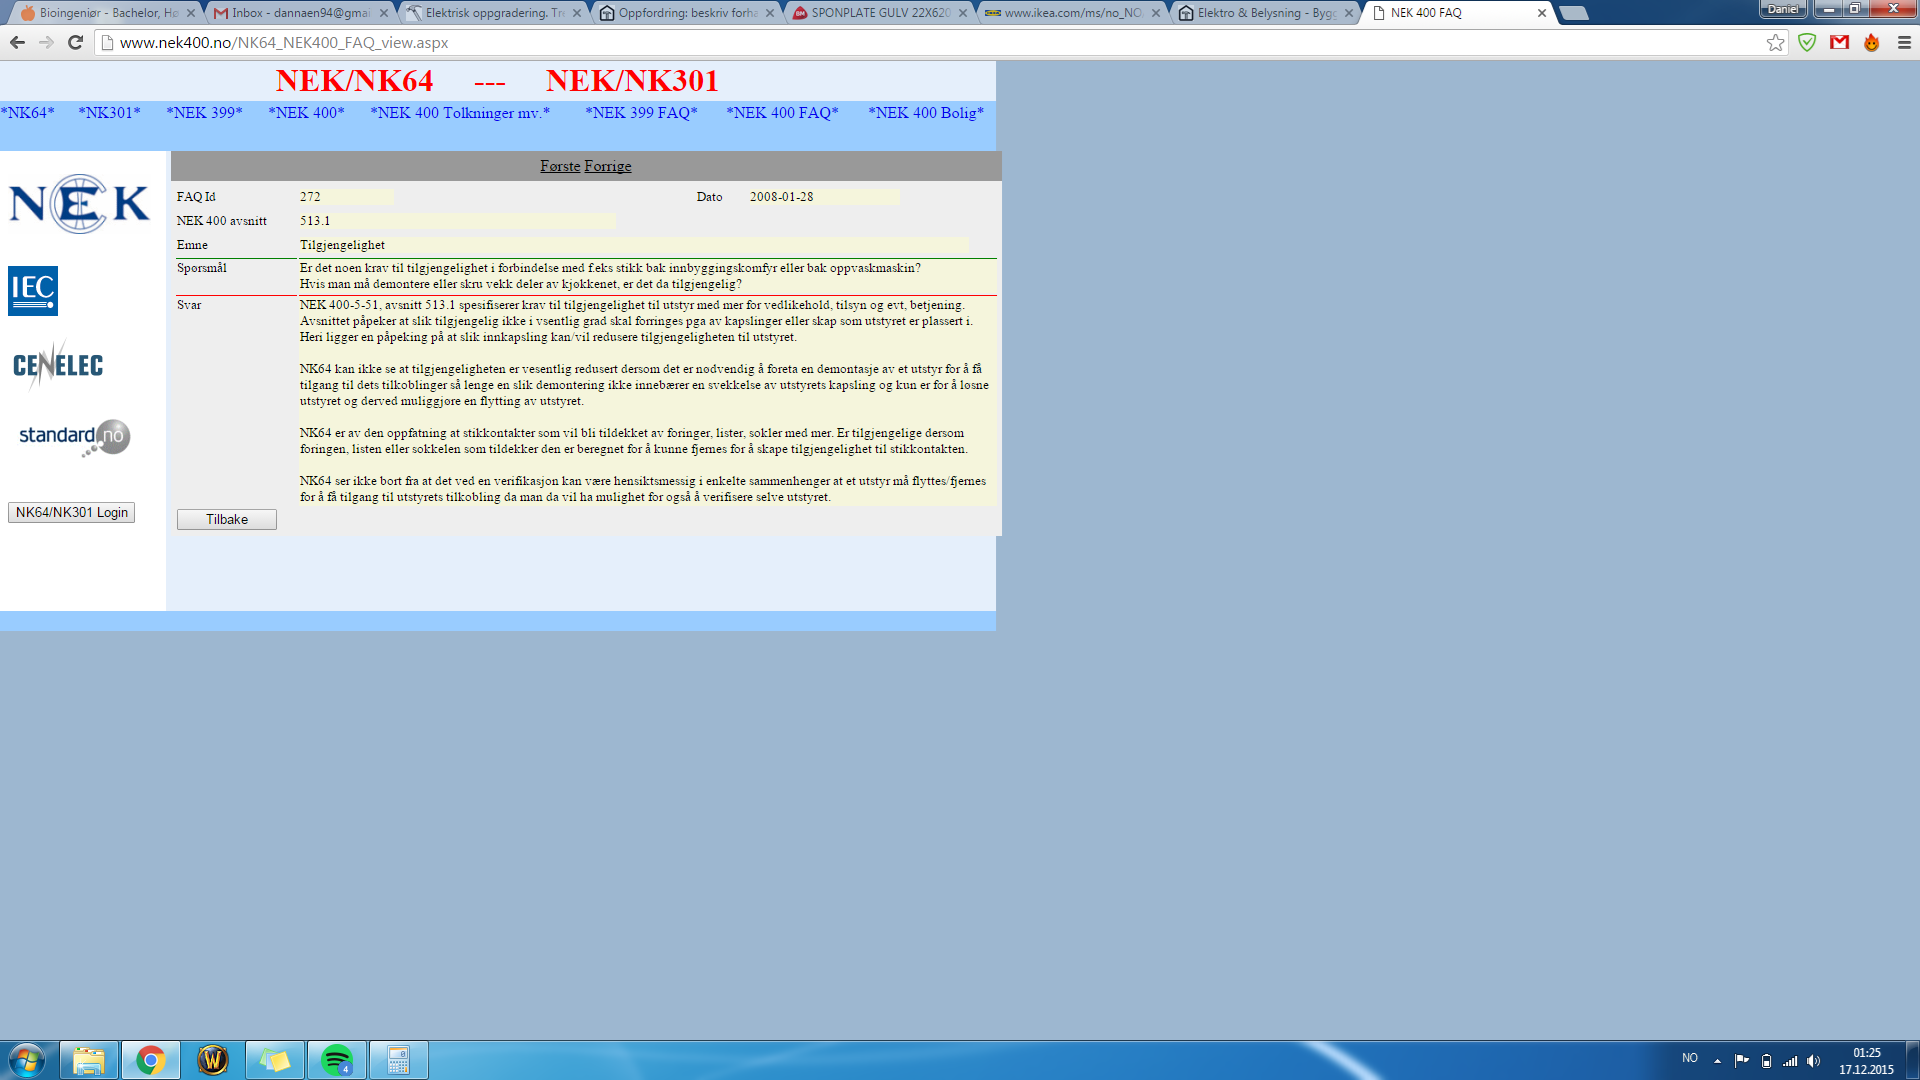Bookmark page with the star icon
Screen dimensions: 1920x1080
pyautogui.click(x=1775, y=42)
